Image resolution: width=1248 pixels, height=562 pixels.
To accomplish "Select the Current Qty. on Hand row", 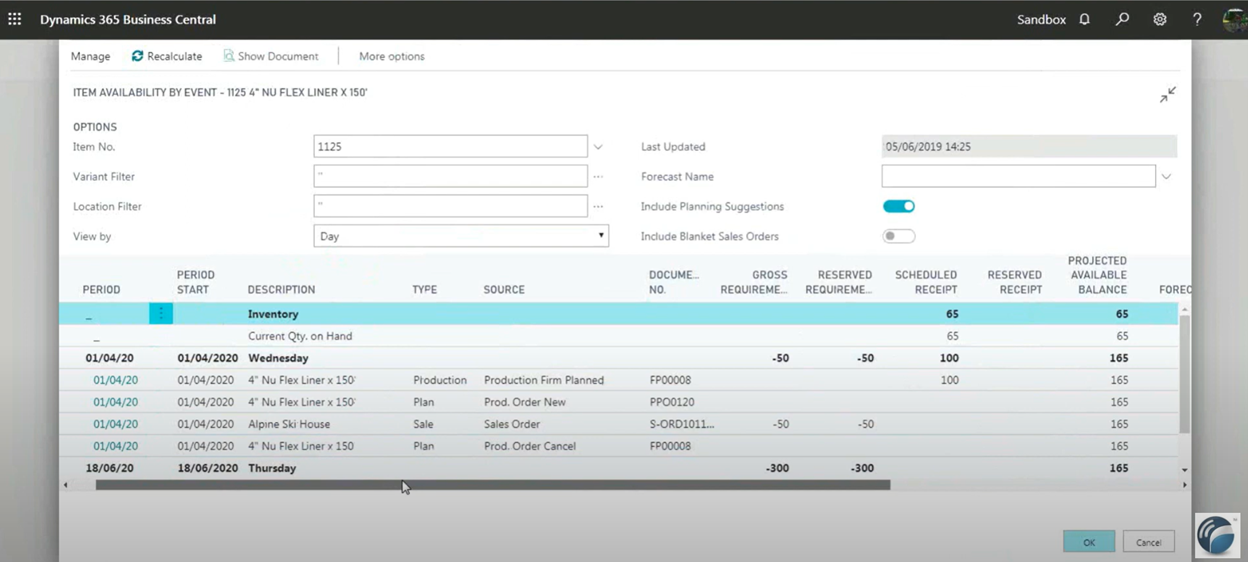I will (618, 336).
